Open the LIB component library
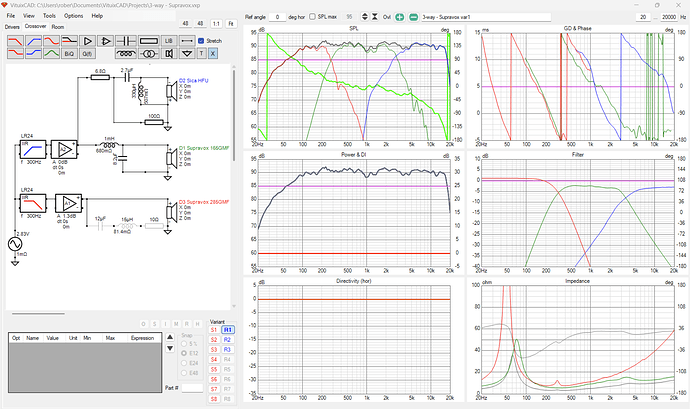690x409 pixels. click(169, 41)
